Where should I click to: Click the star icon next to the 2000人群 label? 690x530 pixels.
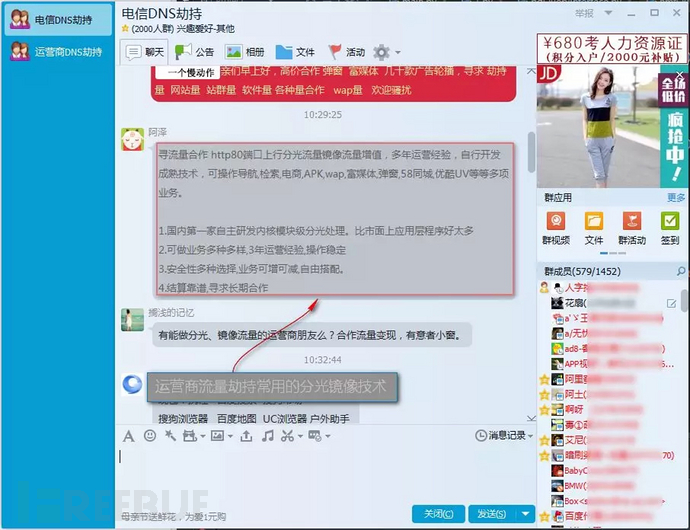point(125,29)
